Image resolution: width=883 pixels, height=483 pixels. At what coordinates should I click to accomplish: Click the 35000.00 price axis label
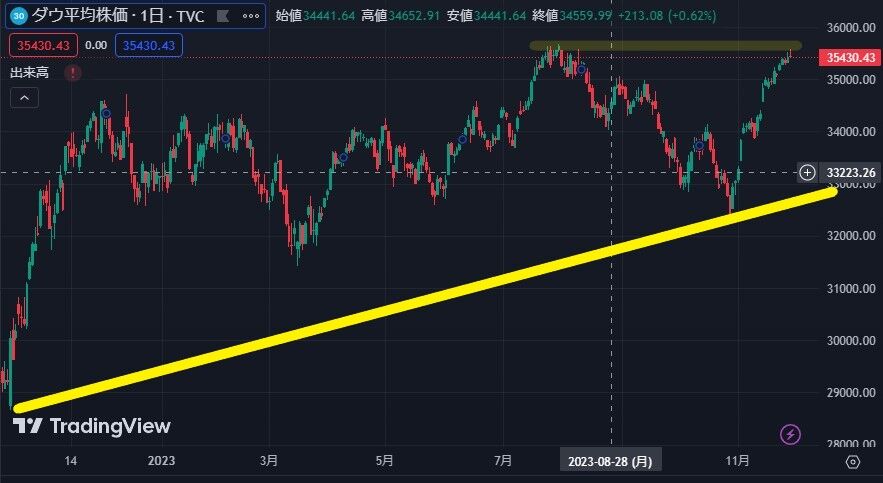(x=852, y=79)
